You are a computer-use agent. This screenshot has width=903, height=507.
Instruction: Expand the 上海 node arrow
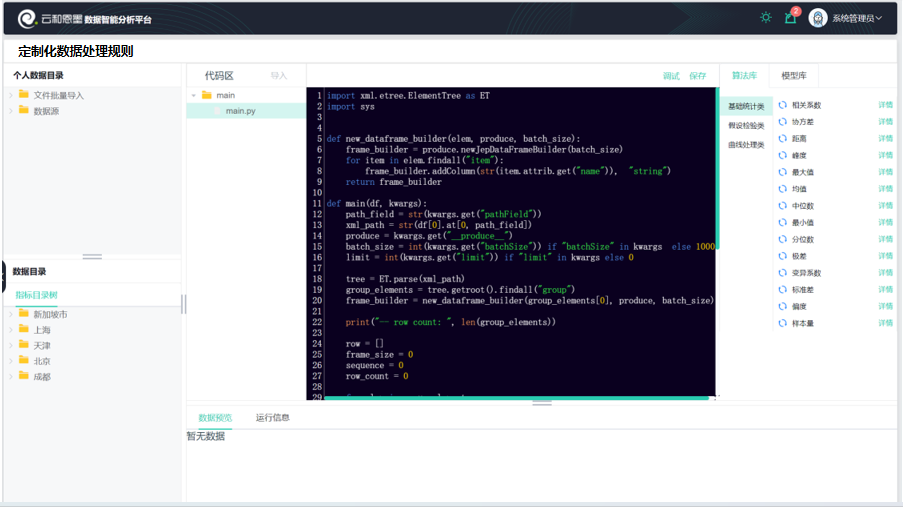click(11, 330)
